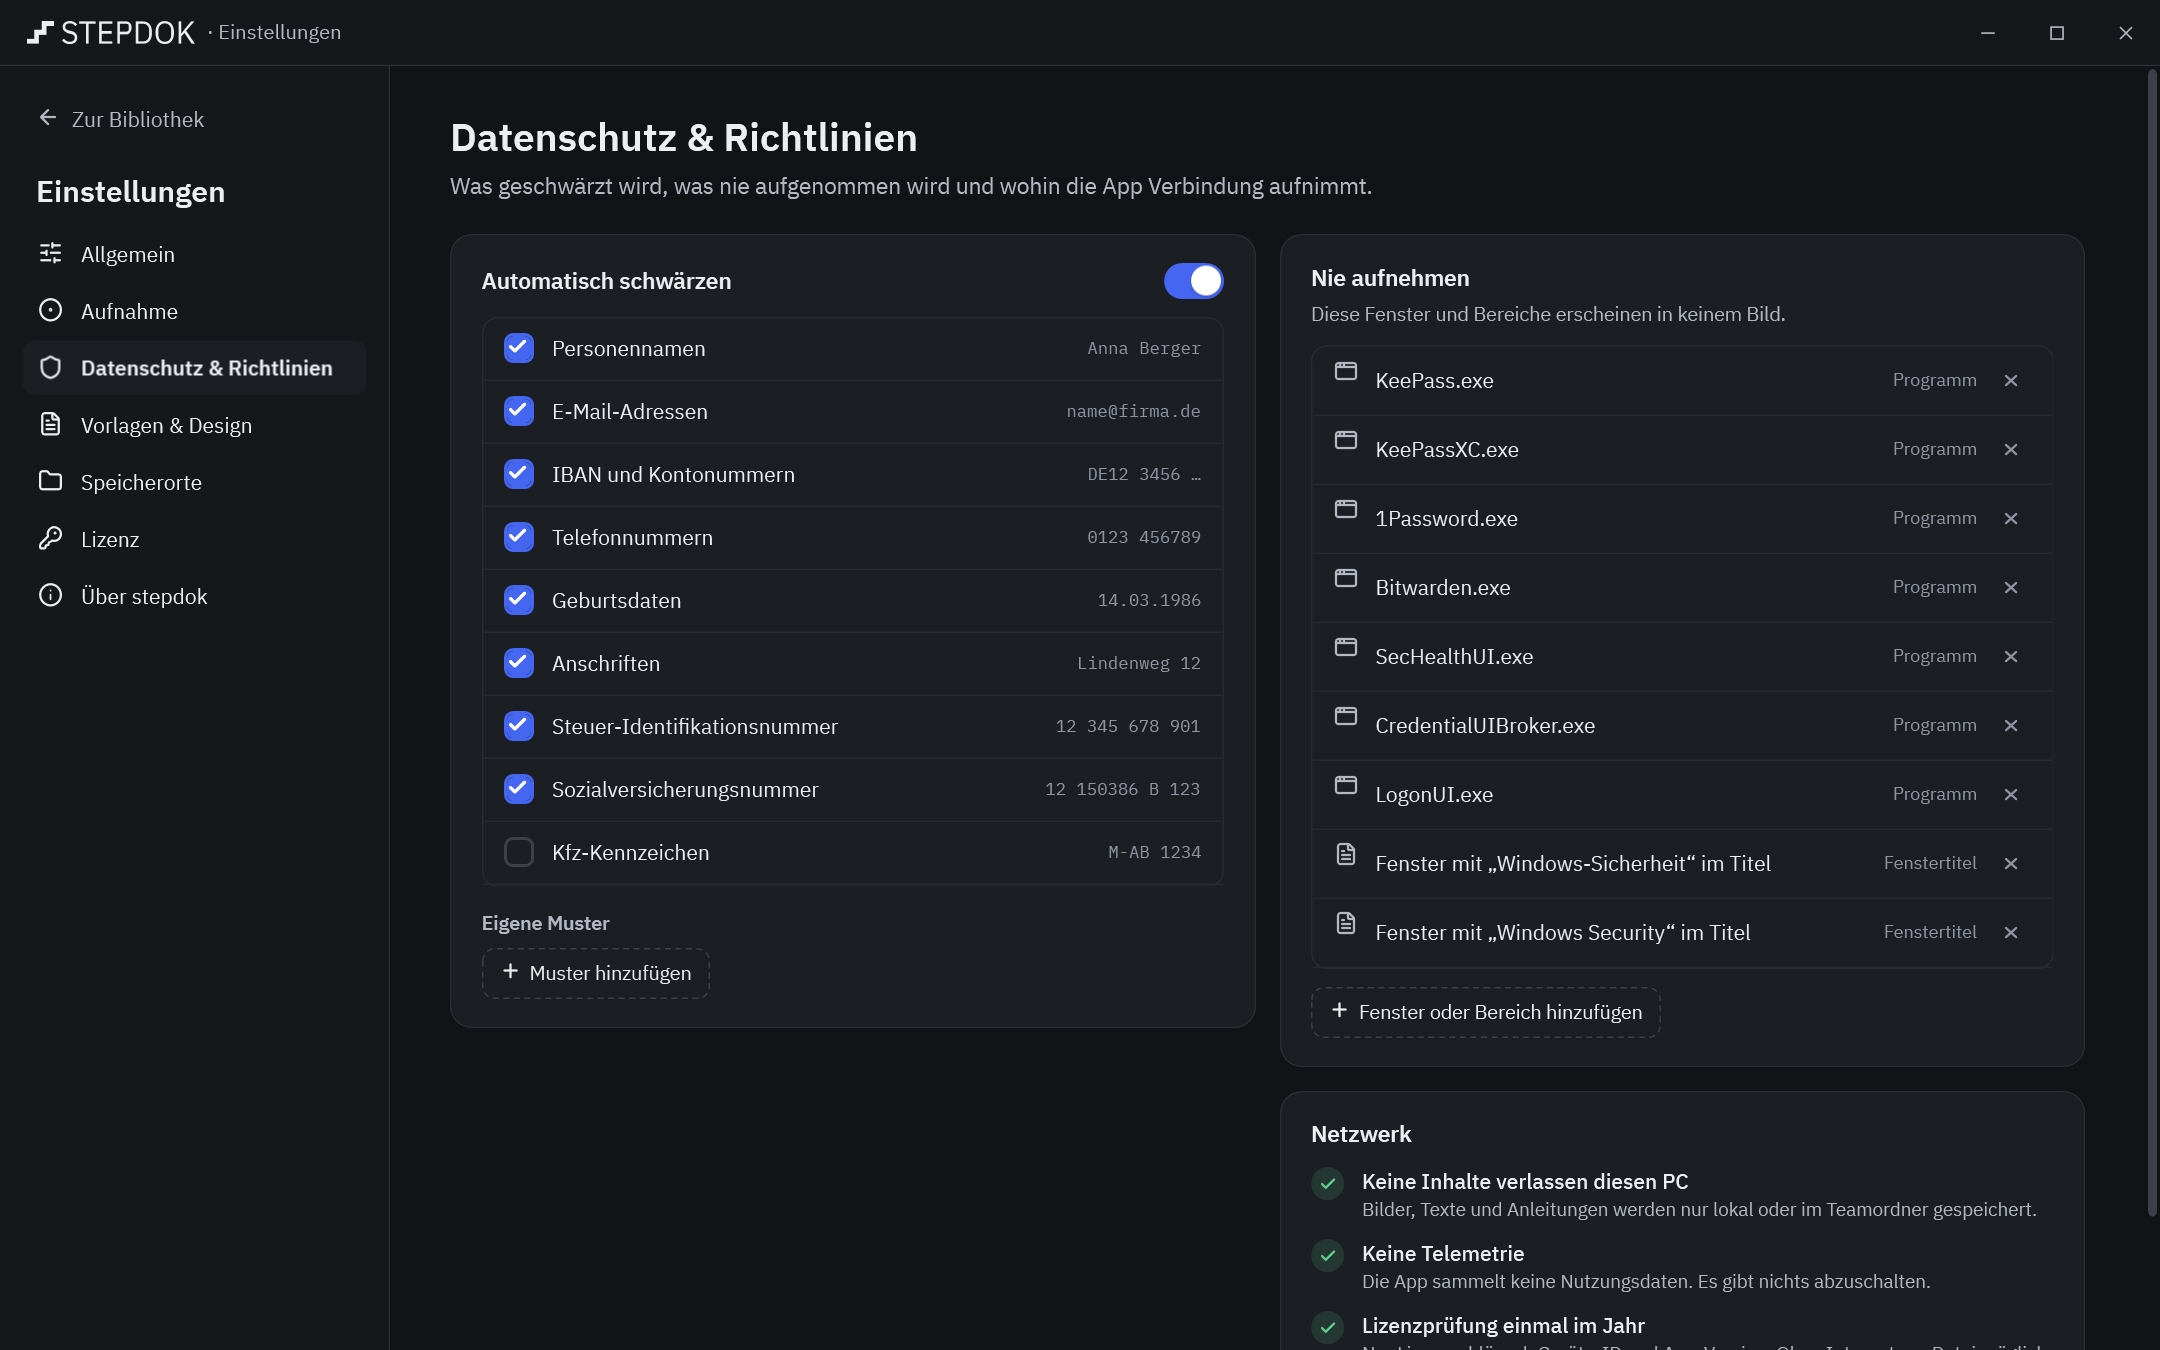Turn off Automatisch schwärzen switch
The height and width of the screenshot is (1350, 2160).
tap(1193, 281)
